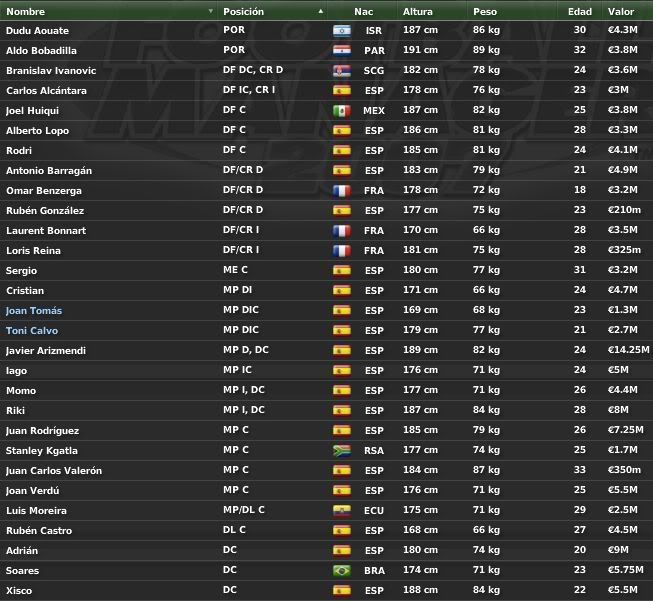Open the Nombre column dropdown arrow
This screenshot has height=601, width=653.
(x=211, y=11)
